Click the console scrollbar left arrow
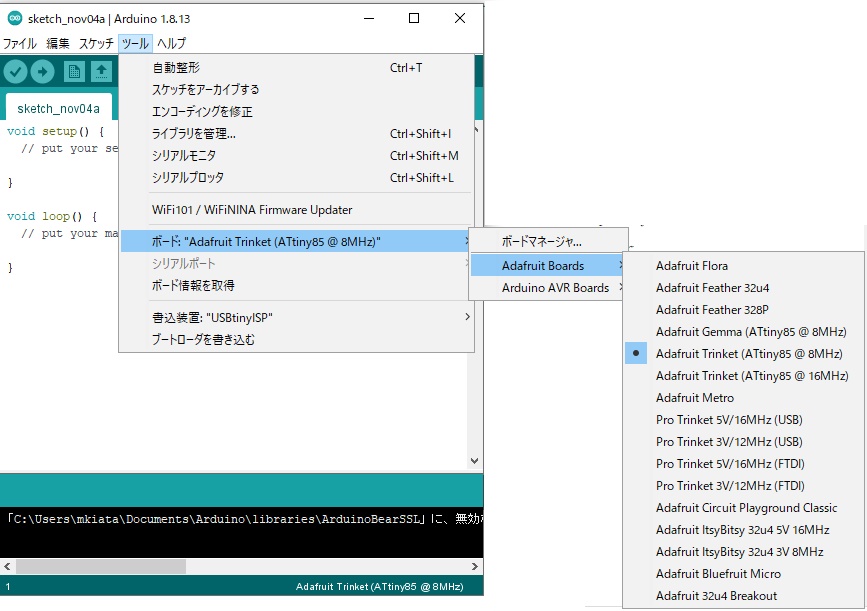This screenshot has width=867, height=611. pyautogui.click(x=7, y=566)
